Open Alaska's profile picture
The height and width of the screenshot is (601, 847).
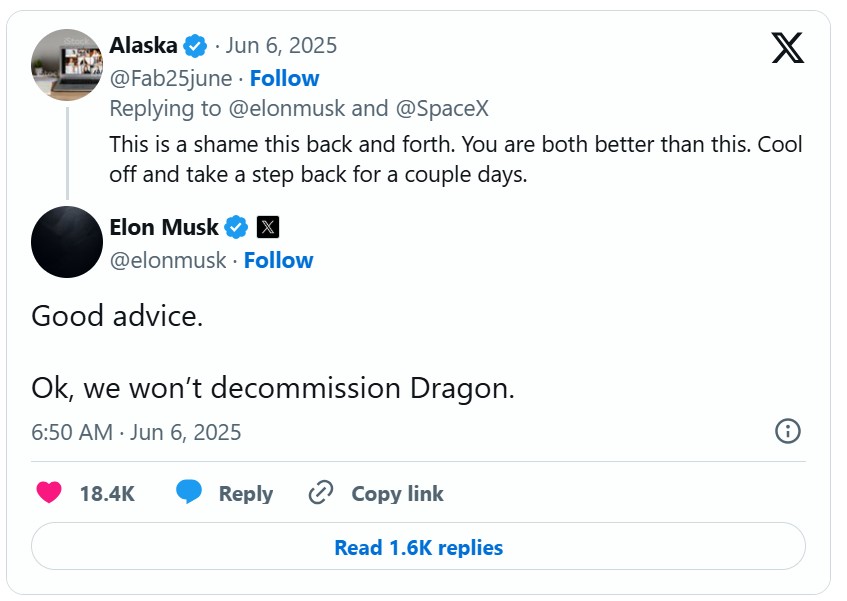[67, 65]
